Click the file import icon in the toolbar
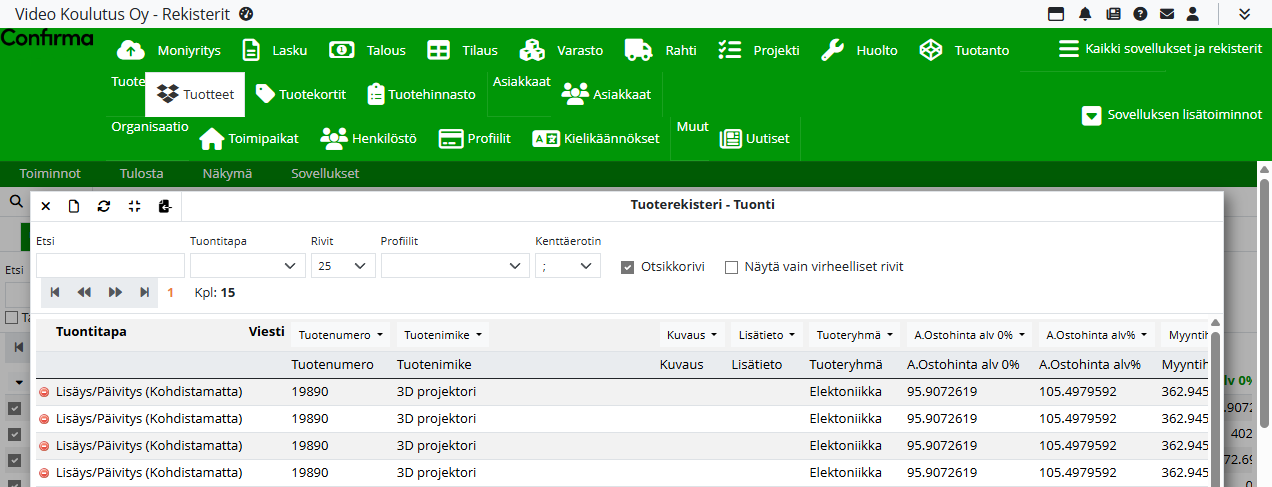The height and width of the screenshot is (487, 1272). pos(165,206)
